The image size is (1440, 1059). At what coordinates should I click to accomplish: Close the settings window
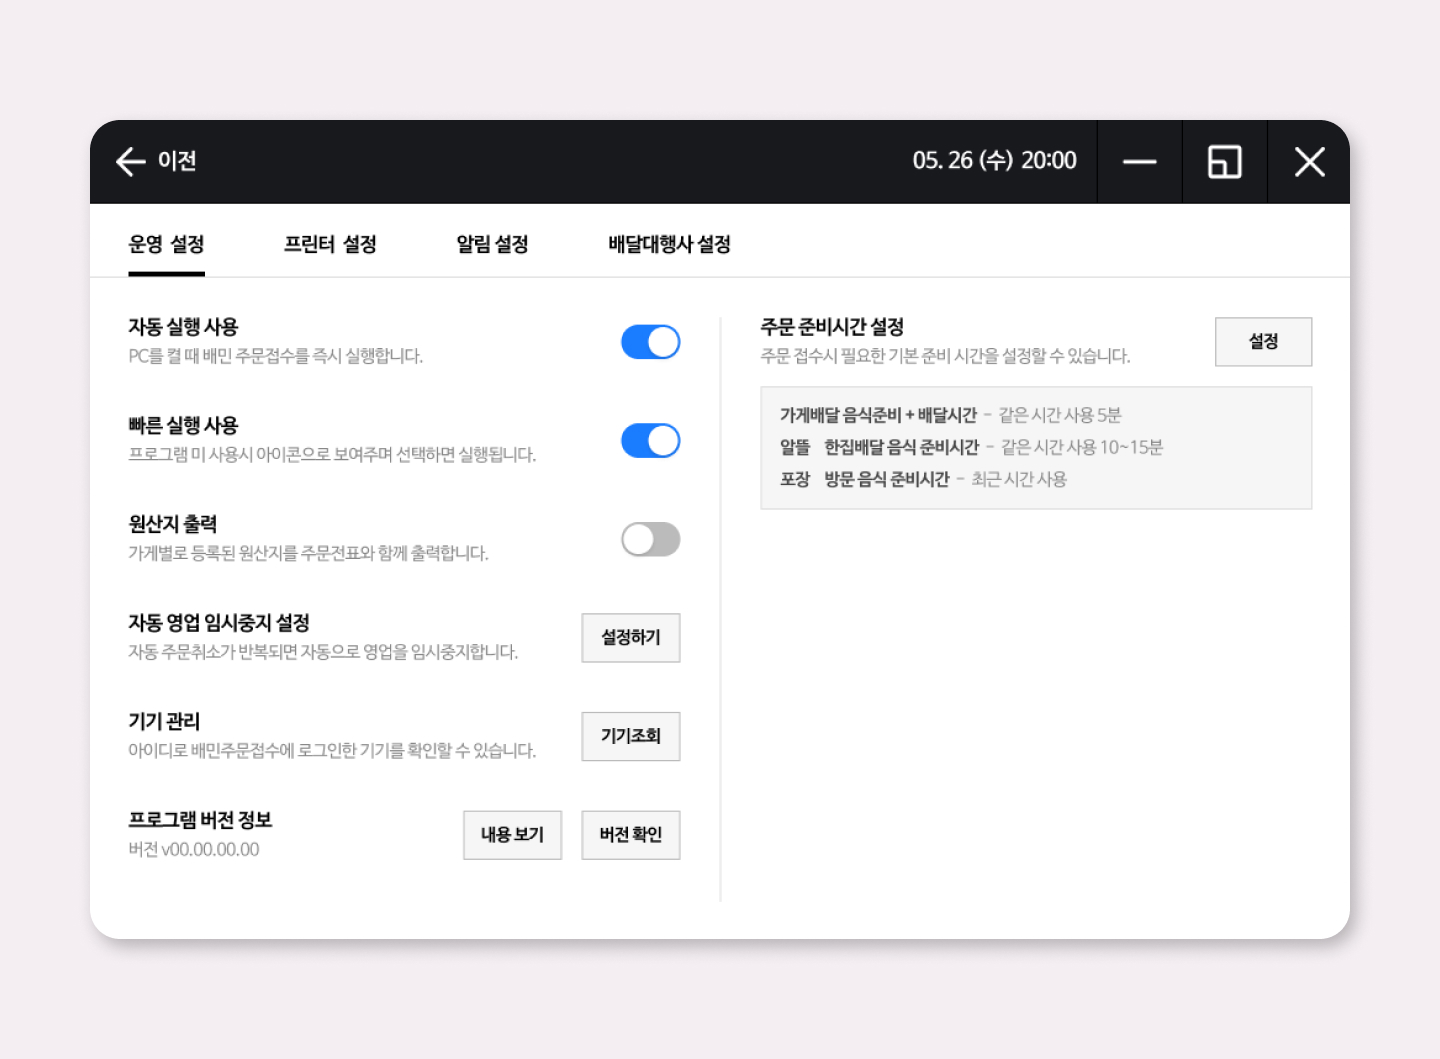(1309, 162)
